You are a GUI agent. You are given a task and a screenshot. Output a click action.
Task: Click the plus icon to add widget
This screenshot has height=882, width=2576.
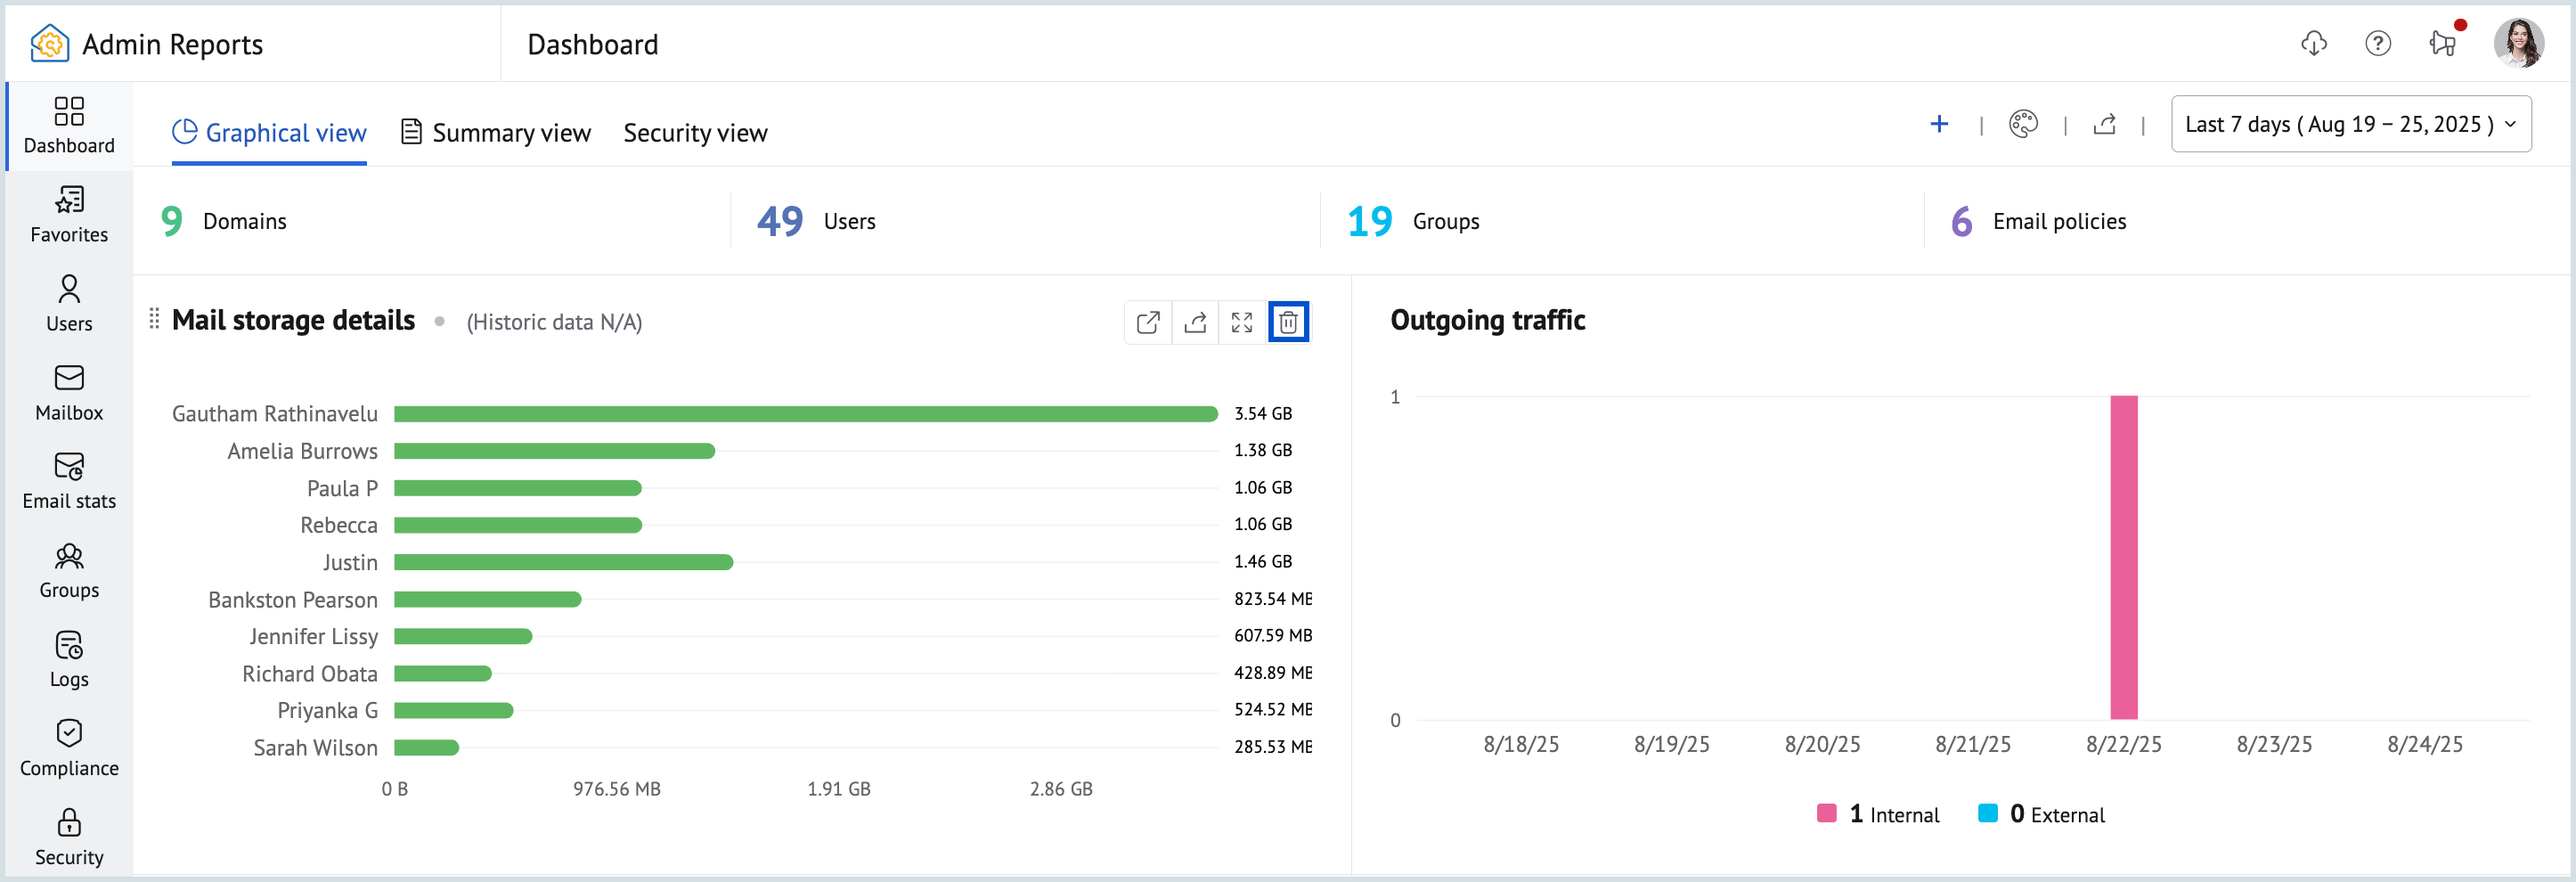coord(1938,124)
